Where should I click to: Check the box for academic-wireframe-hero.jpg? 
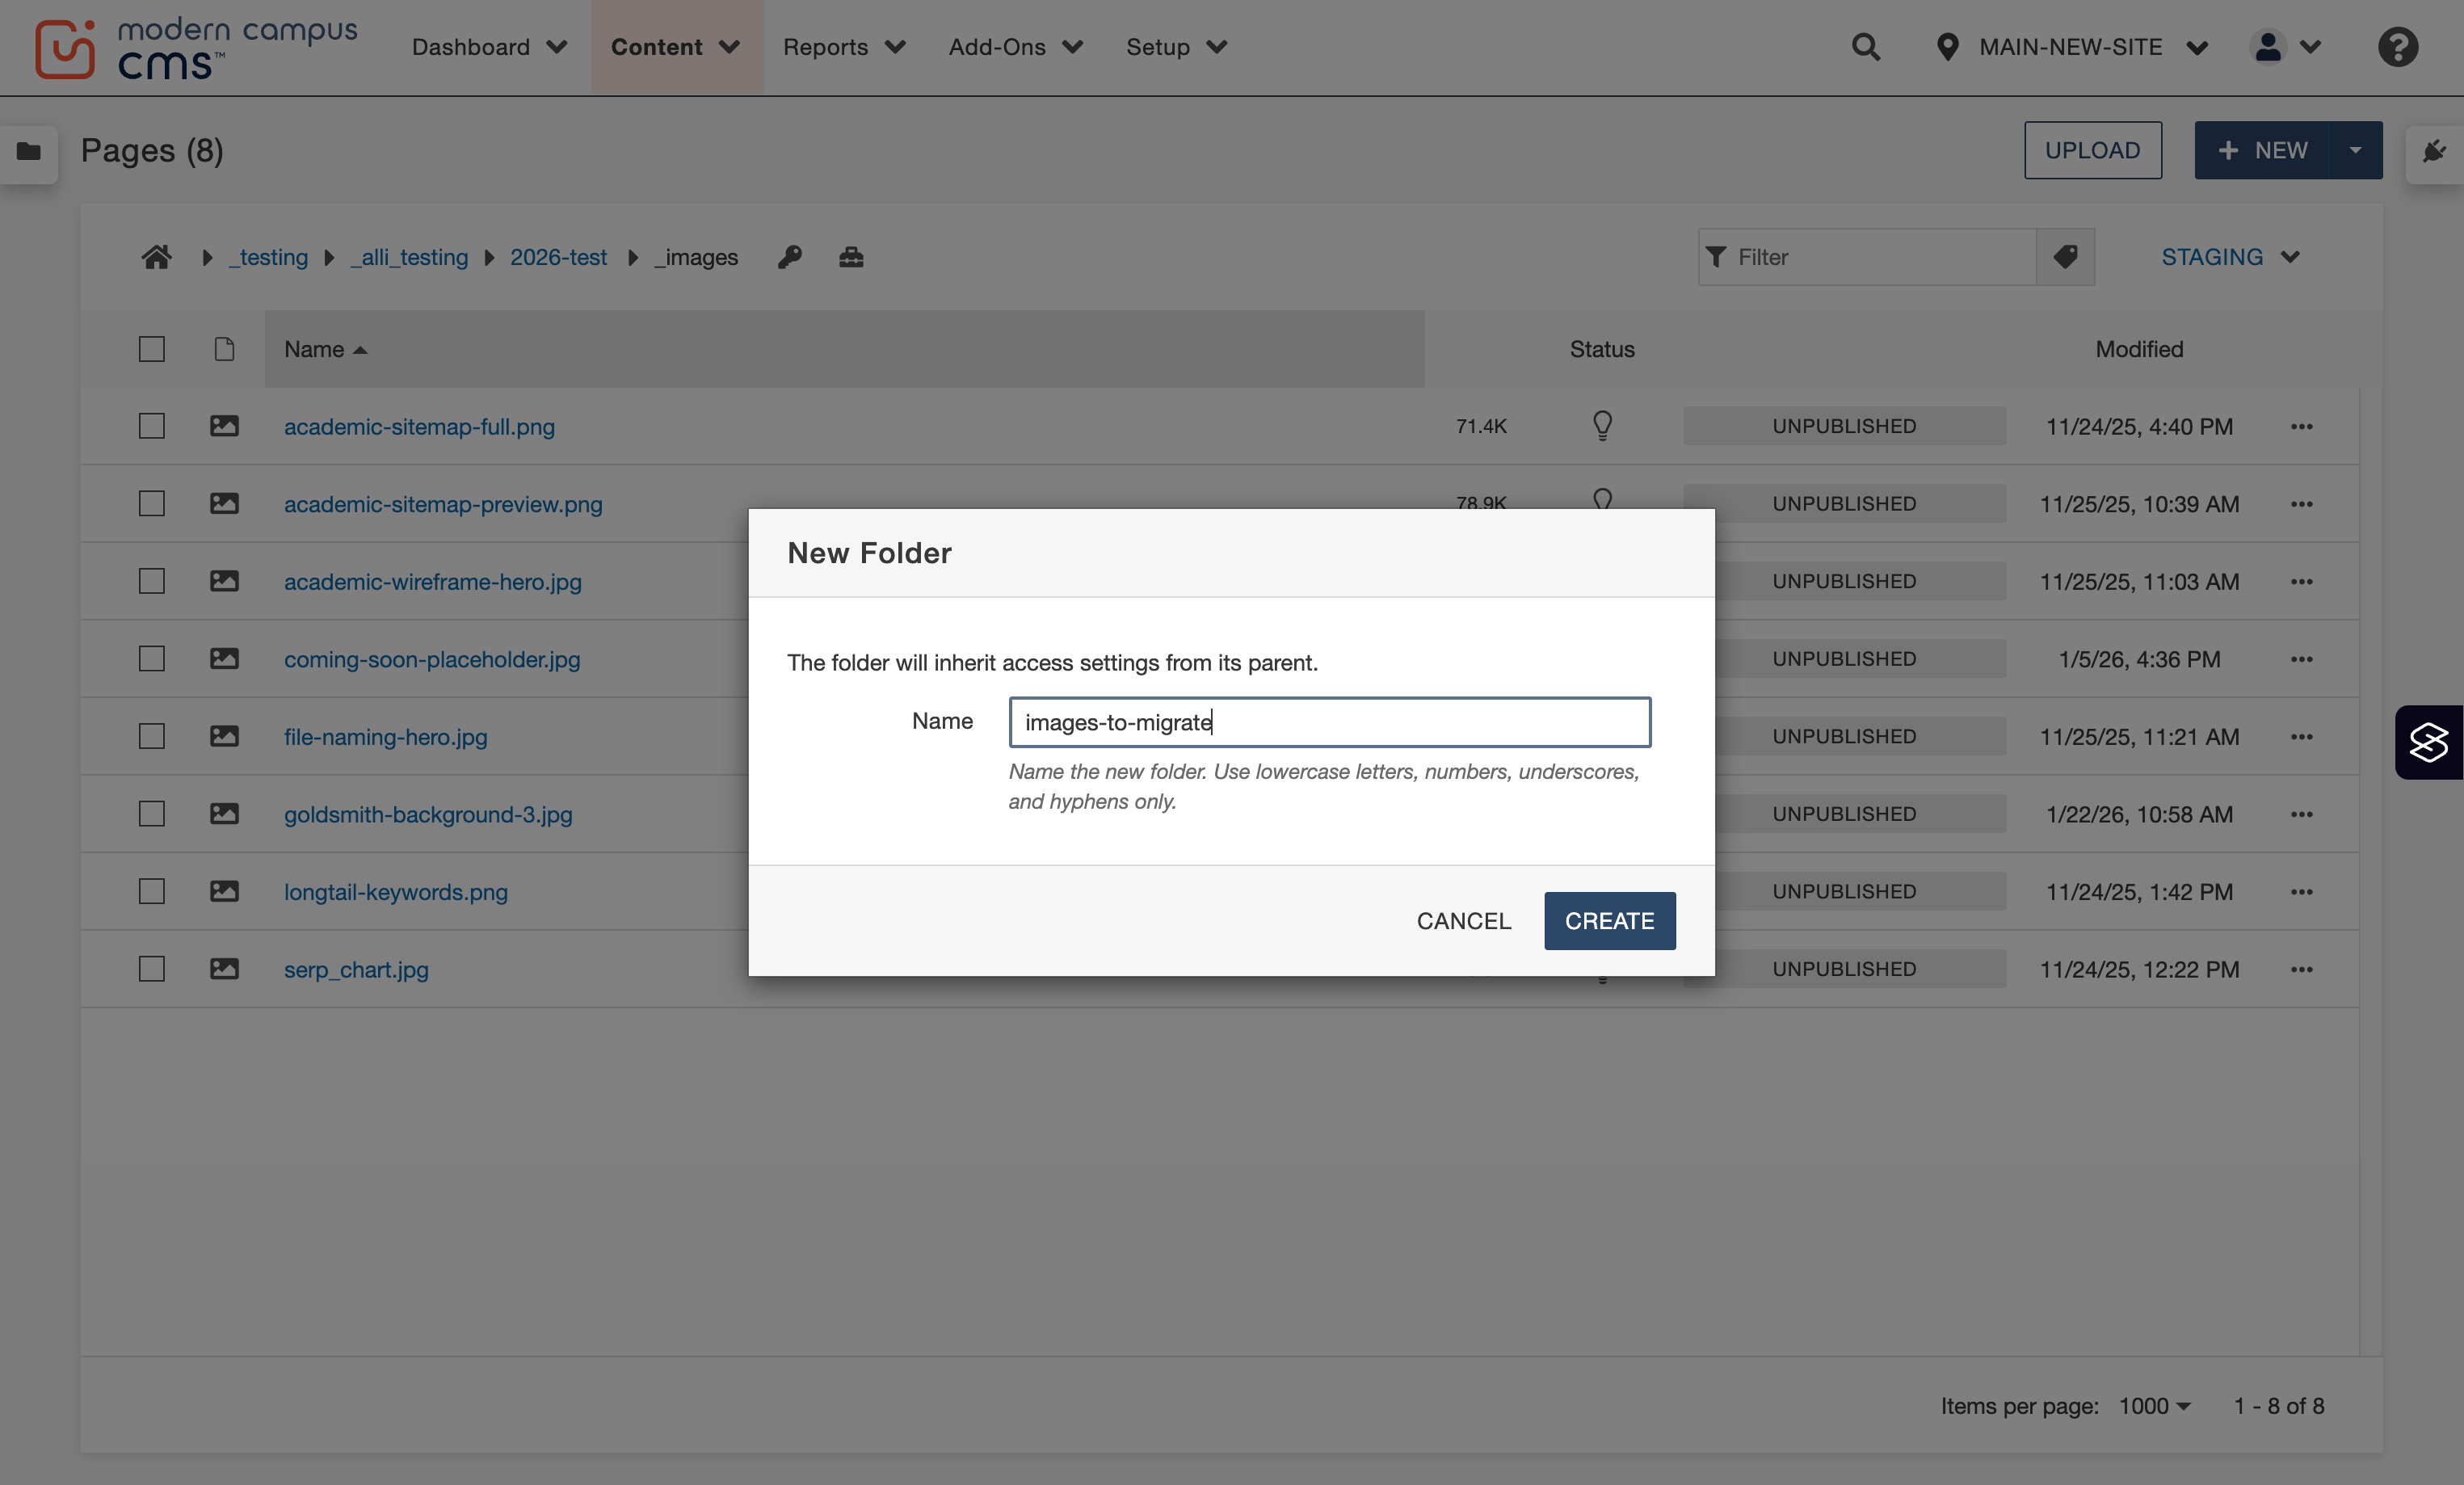pyautogui.click(x=152, y=581)
